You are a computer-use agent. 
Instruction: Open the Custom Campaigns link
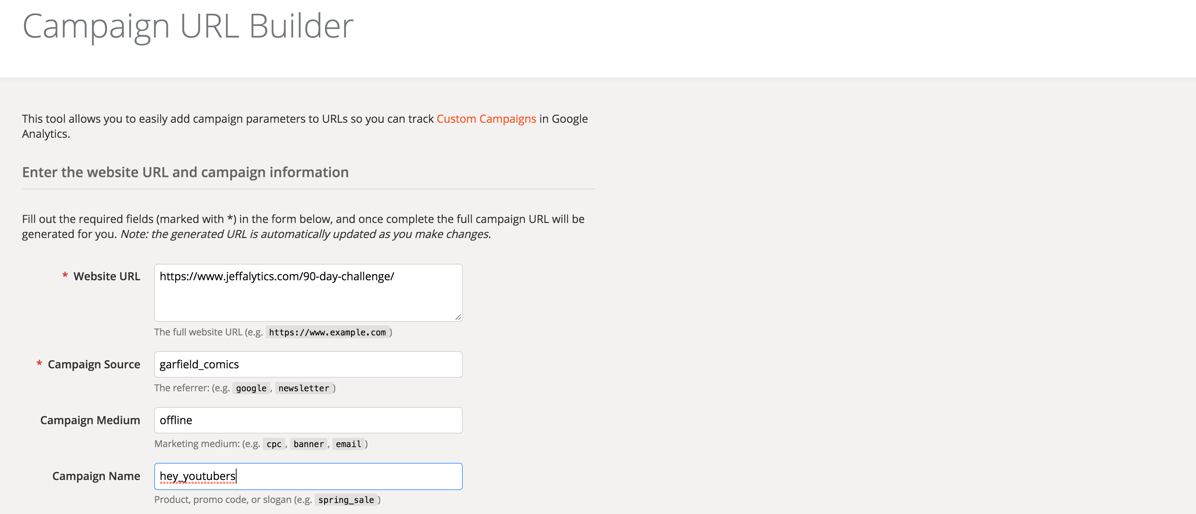click(486, 119)
